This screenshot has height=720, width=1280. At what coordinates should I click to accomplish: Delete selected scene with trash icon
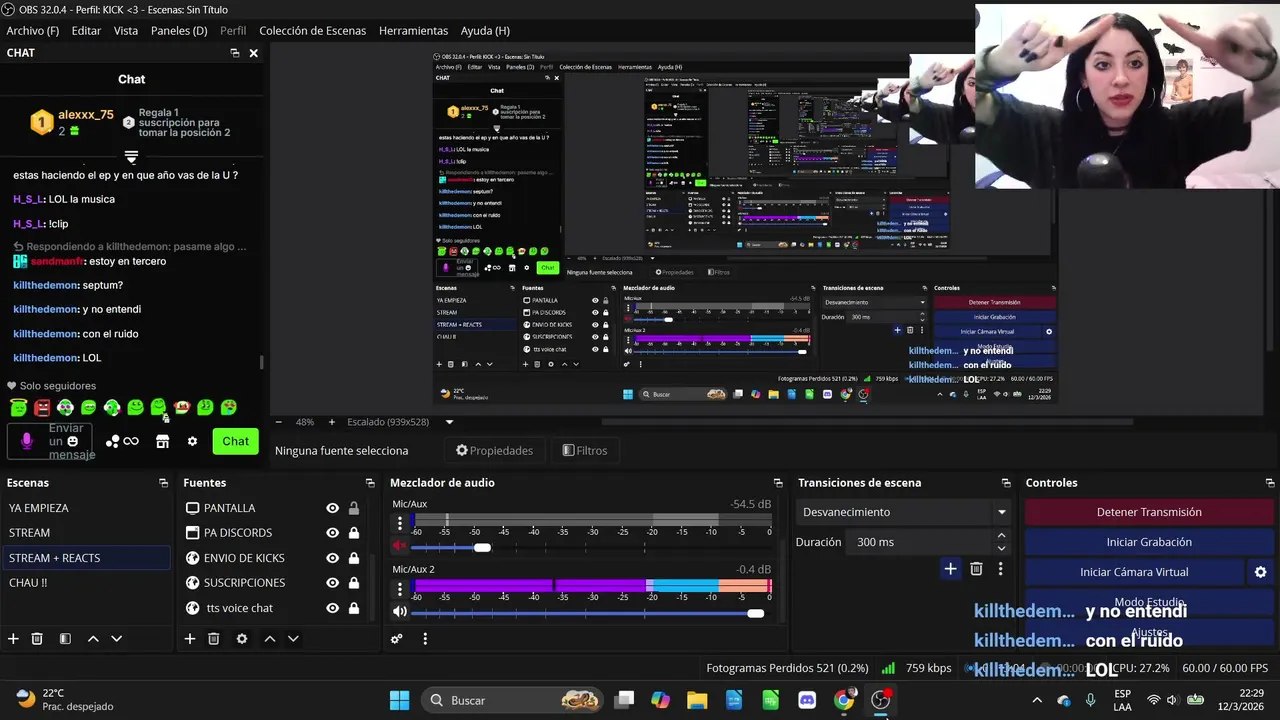[x=37, y=639]
